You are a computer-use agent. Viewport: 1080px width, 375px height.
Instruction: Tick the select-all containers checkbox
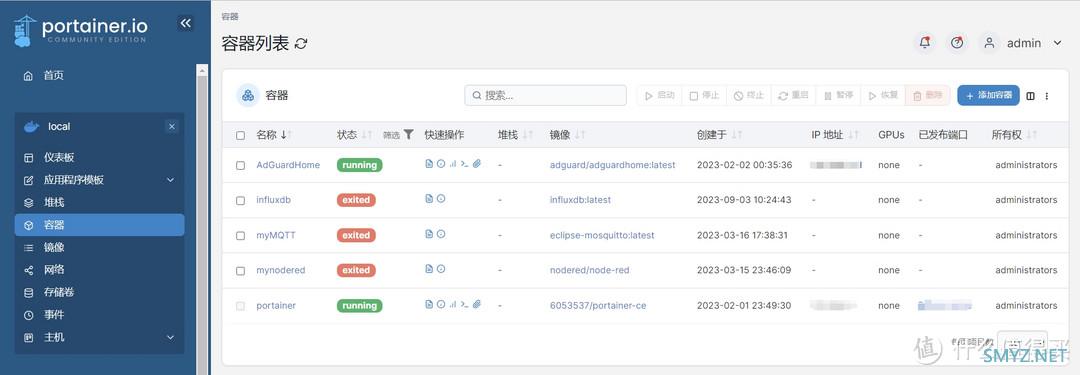point(240,135)
